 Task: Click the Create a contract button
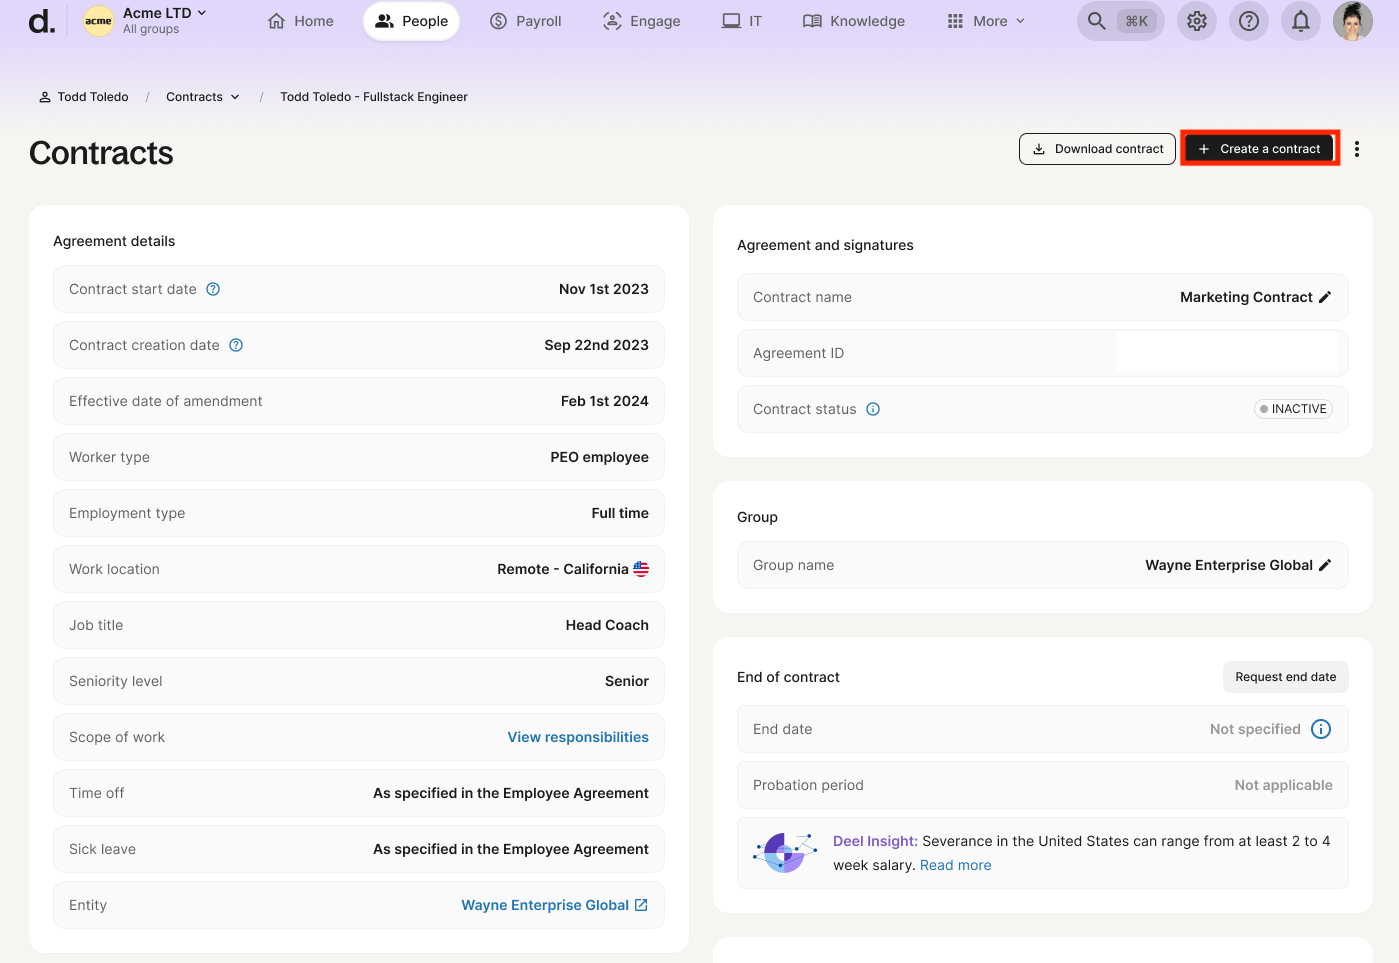pos(1259,149)
